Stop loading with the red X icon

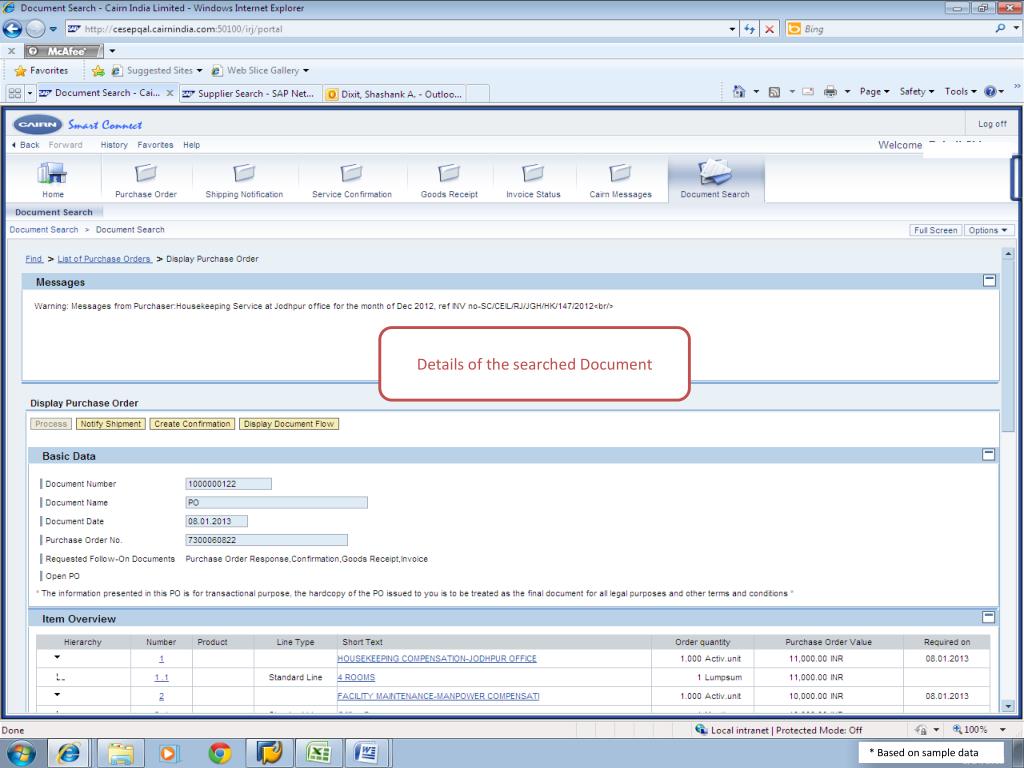coord(770,29)
